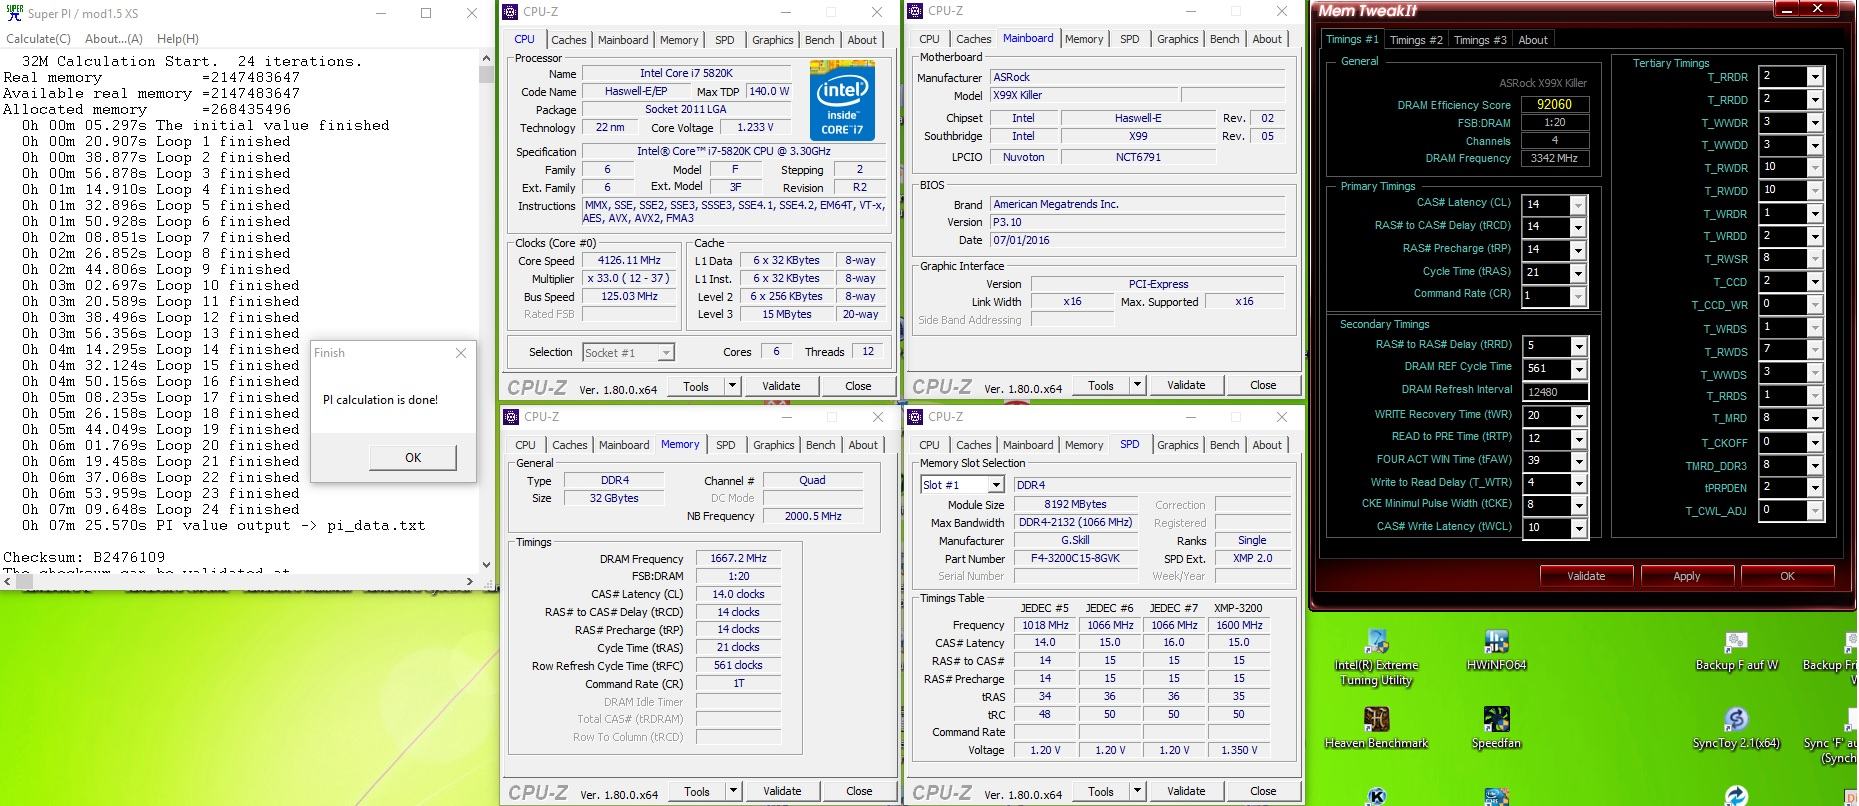Image resolution: width=1859 pixels, height=806 pixels.
Task: Click DRAM Frequency value 1667.2 MHz
Action: click(738, 558)
